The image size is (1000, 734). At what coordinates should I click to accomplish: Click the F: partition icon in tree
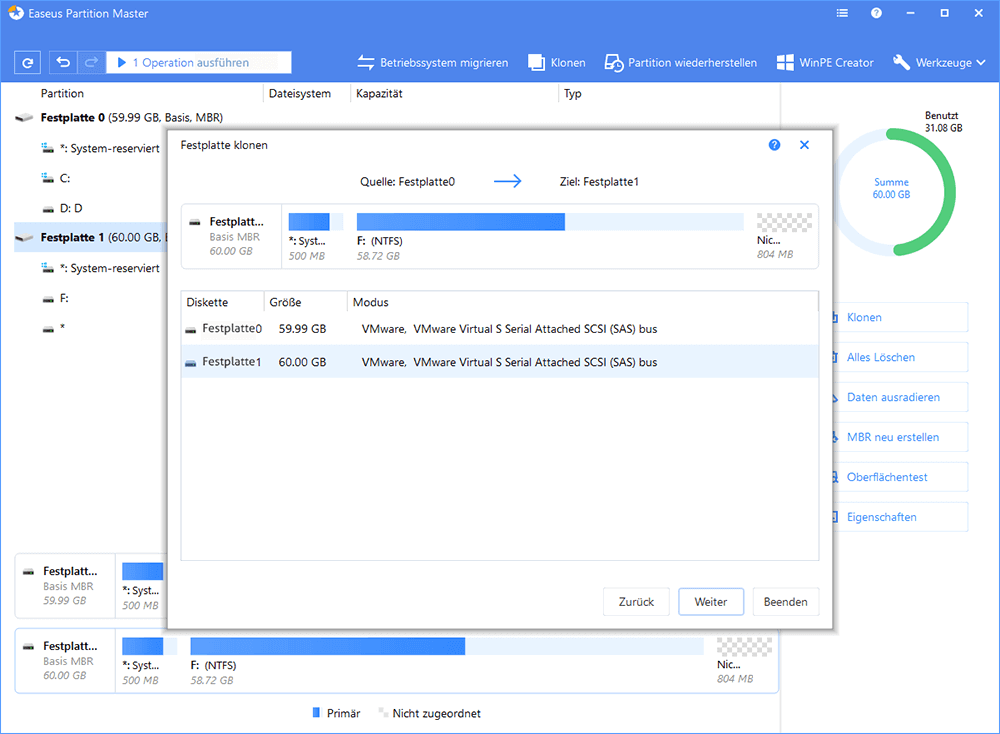[x=48, y=298]
